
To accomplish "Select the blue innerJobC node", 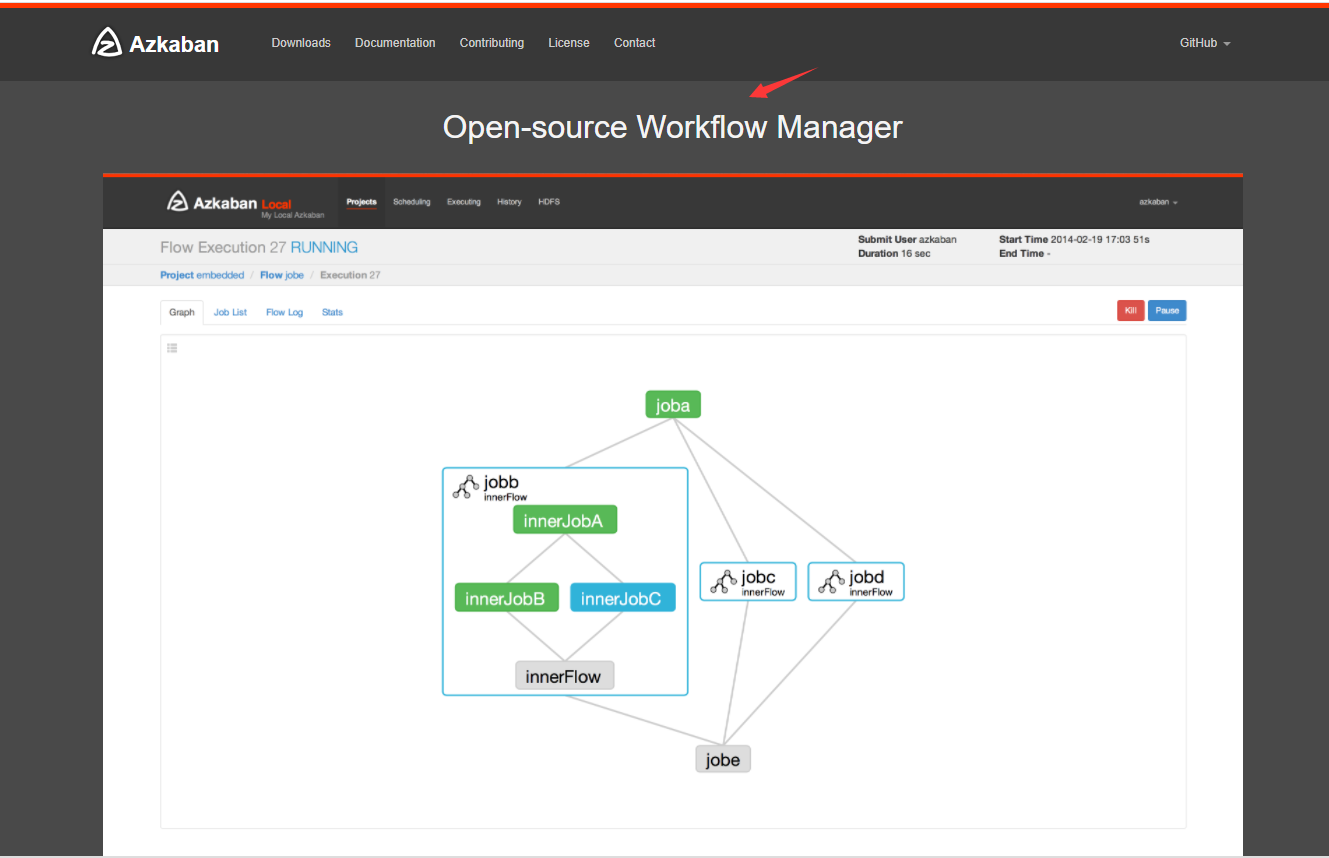I will point(622,598).
